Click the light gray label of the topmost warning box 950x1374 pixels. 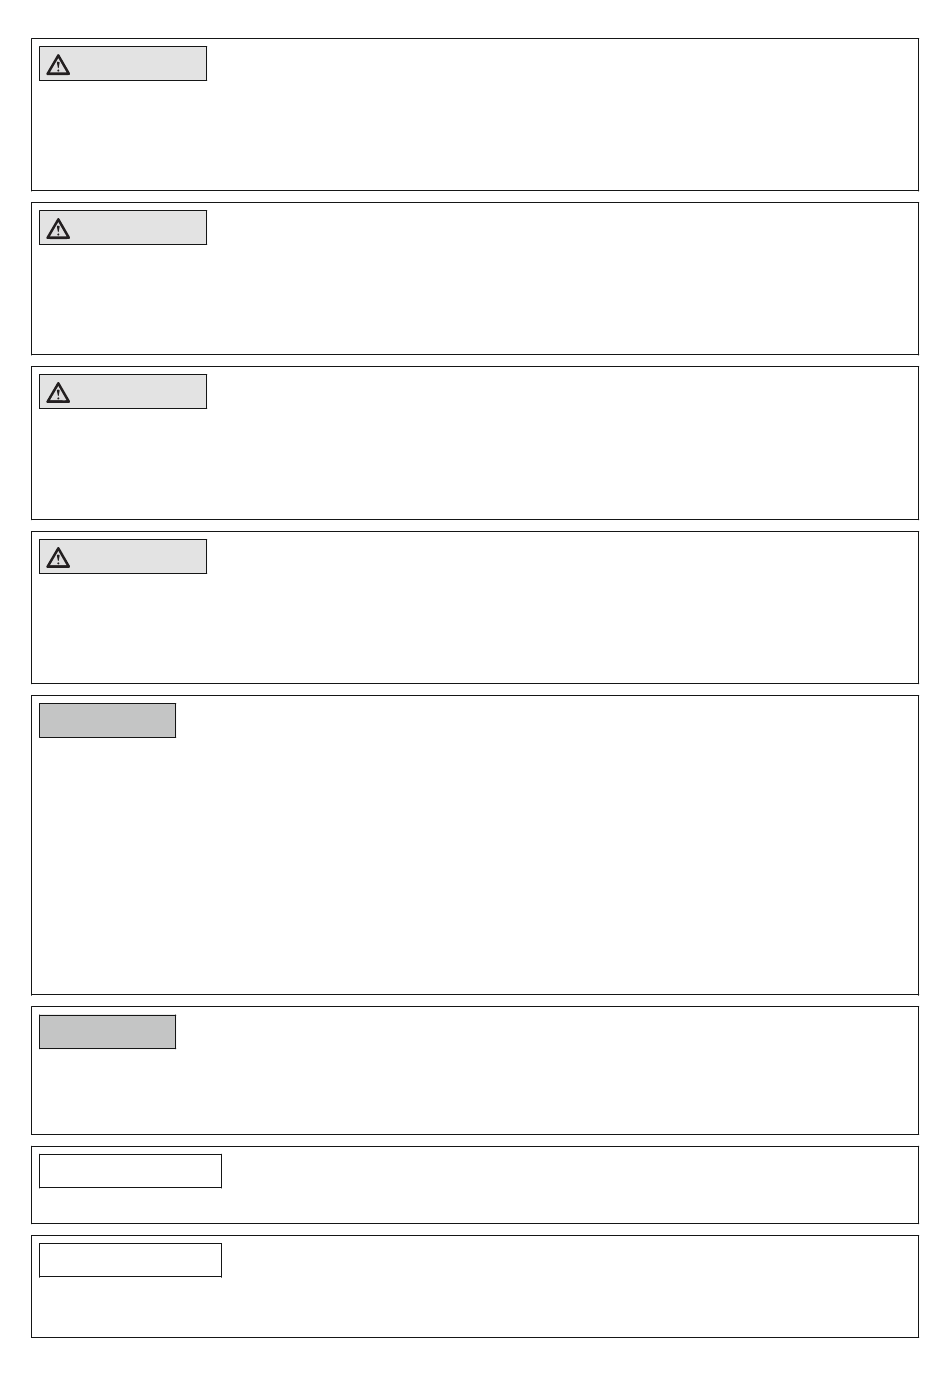click(x=123, y=63)
